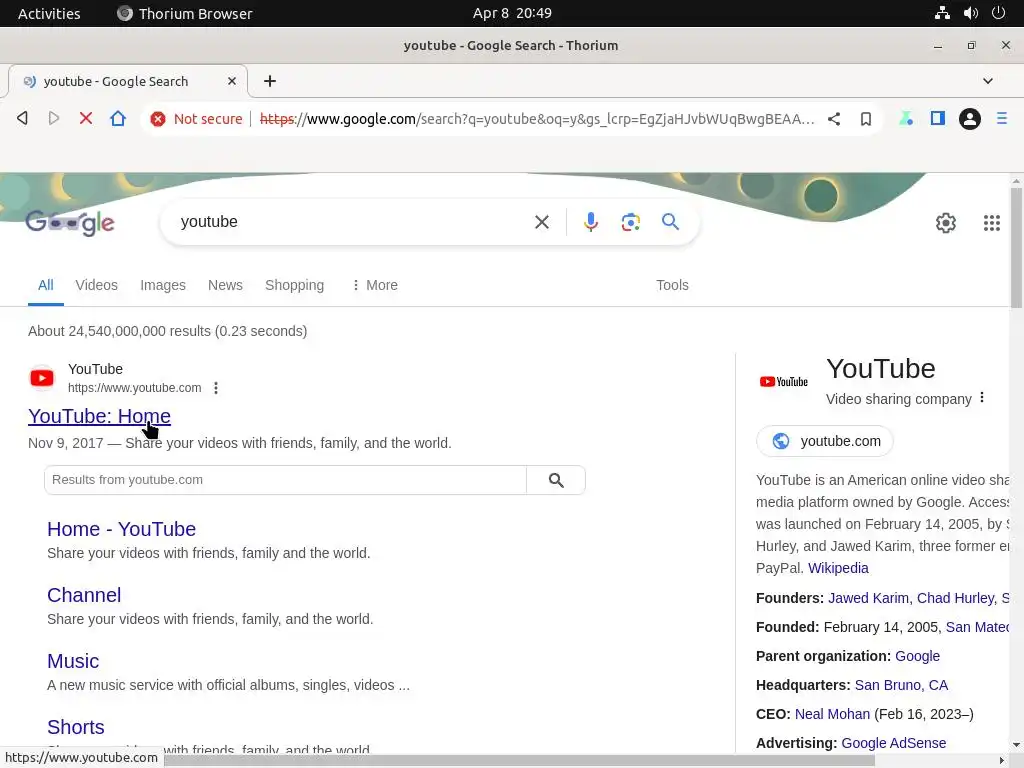Open the San Bruno, CA headquarters link
Screen dimensions: 1024x768
tap(901, 685)
